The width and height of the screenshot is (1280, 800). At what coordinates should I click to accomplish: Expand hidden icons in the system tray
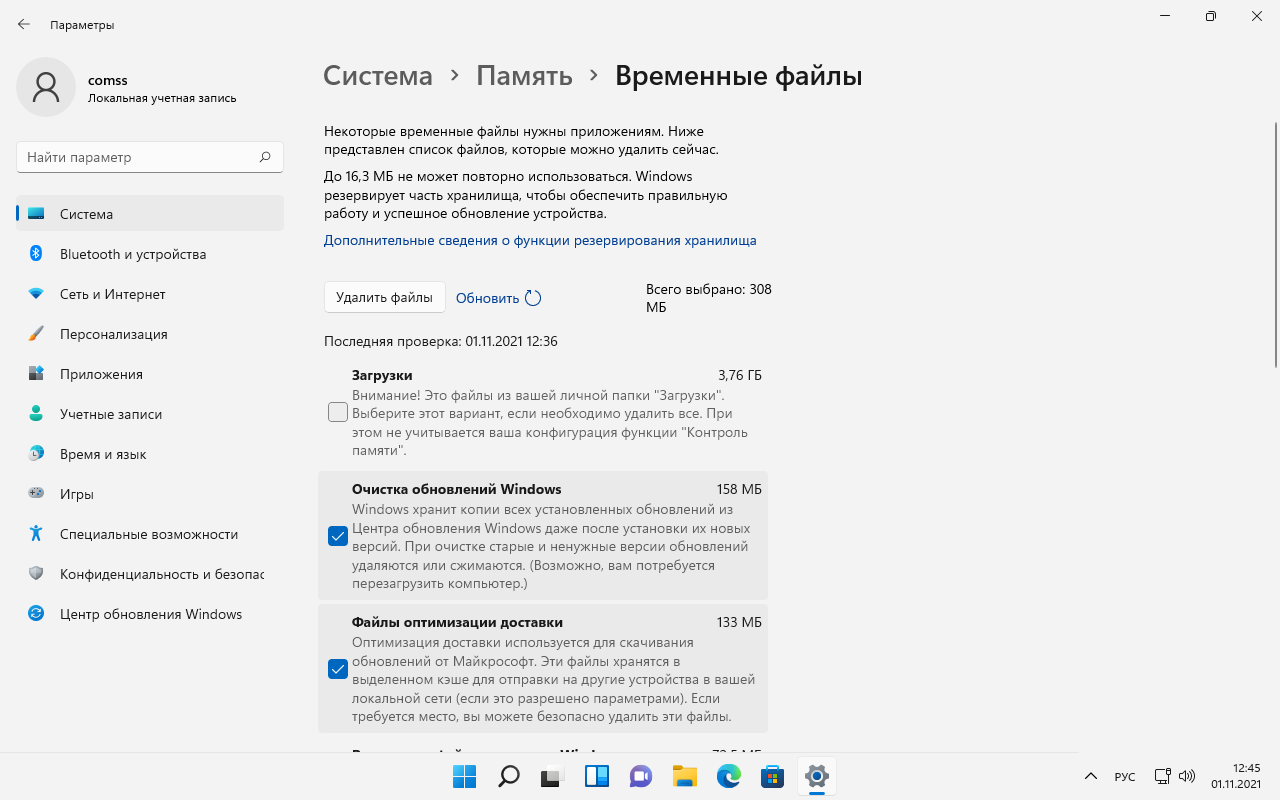[x=1091, y=777]
